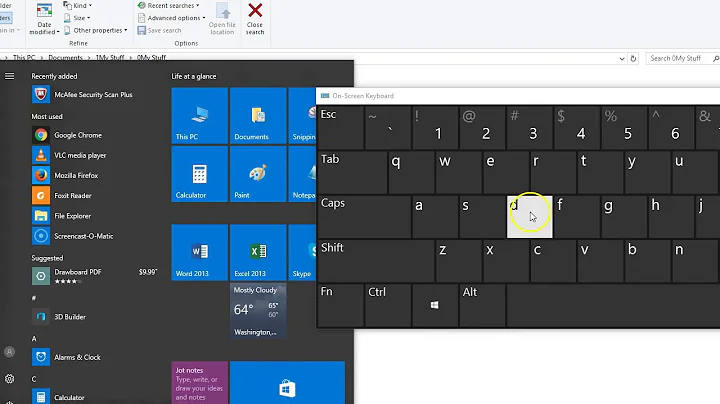Click the number 5 percent key

tap(624, 128)
